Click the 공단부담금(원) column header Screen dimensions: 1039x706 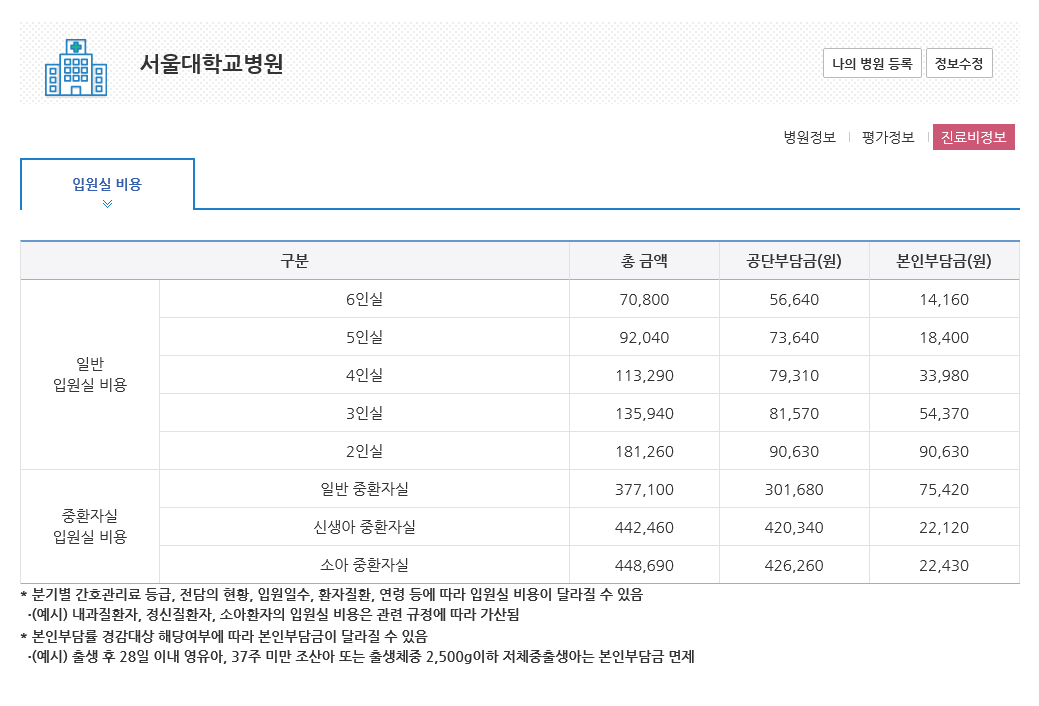[794, 262]
